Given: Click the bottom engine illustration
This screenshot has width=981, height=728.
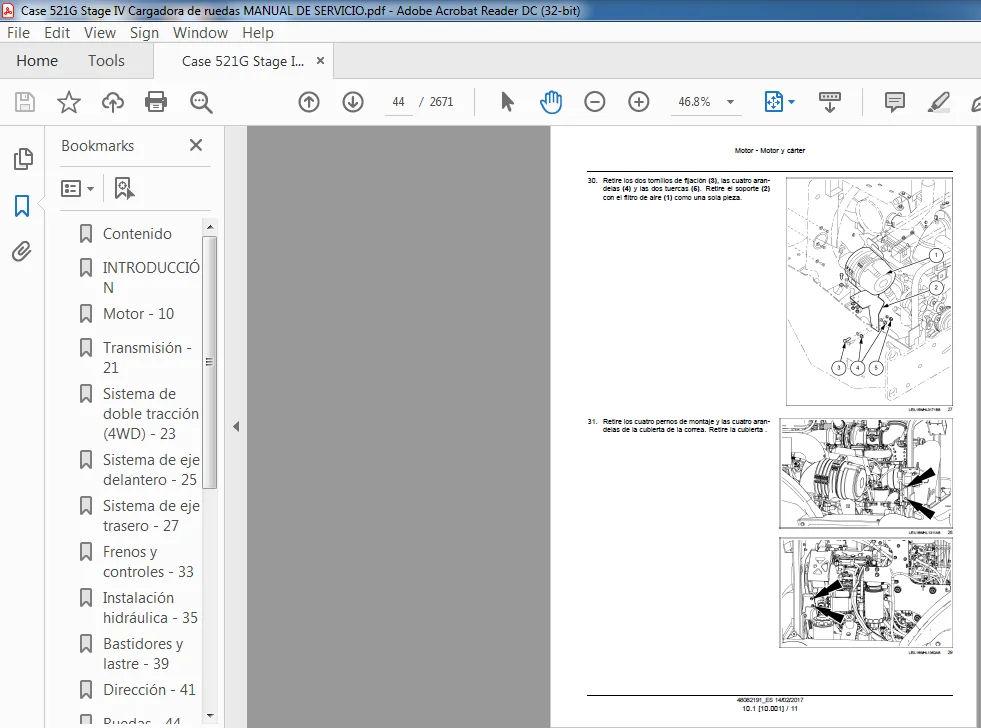Looking at the screenshot, I should pyautogui.click(x=866, y=592).
